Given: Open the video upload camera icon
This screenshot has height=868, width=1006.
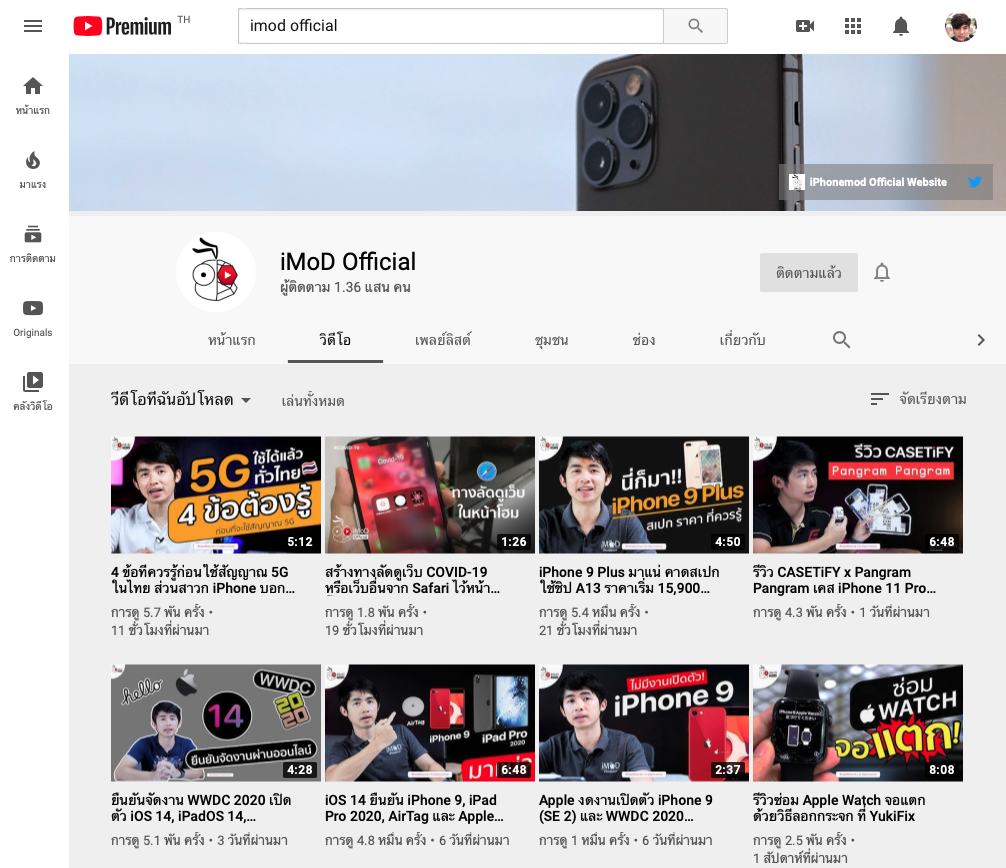Looking at the screenshot, I should click(x=805, y=26).
